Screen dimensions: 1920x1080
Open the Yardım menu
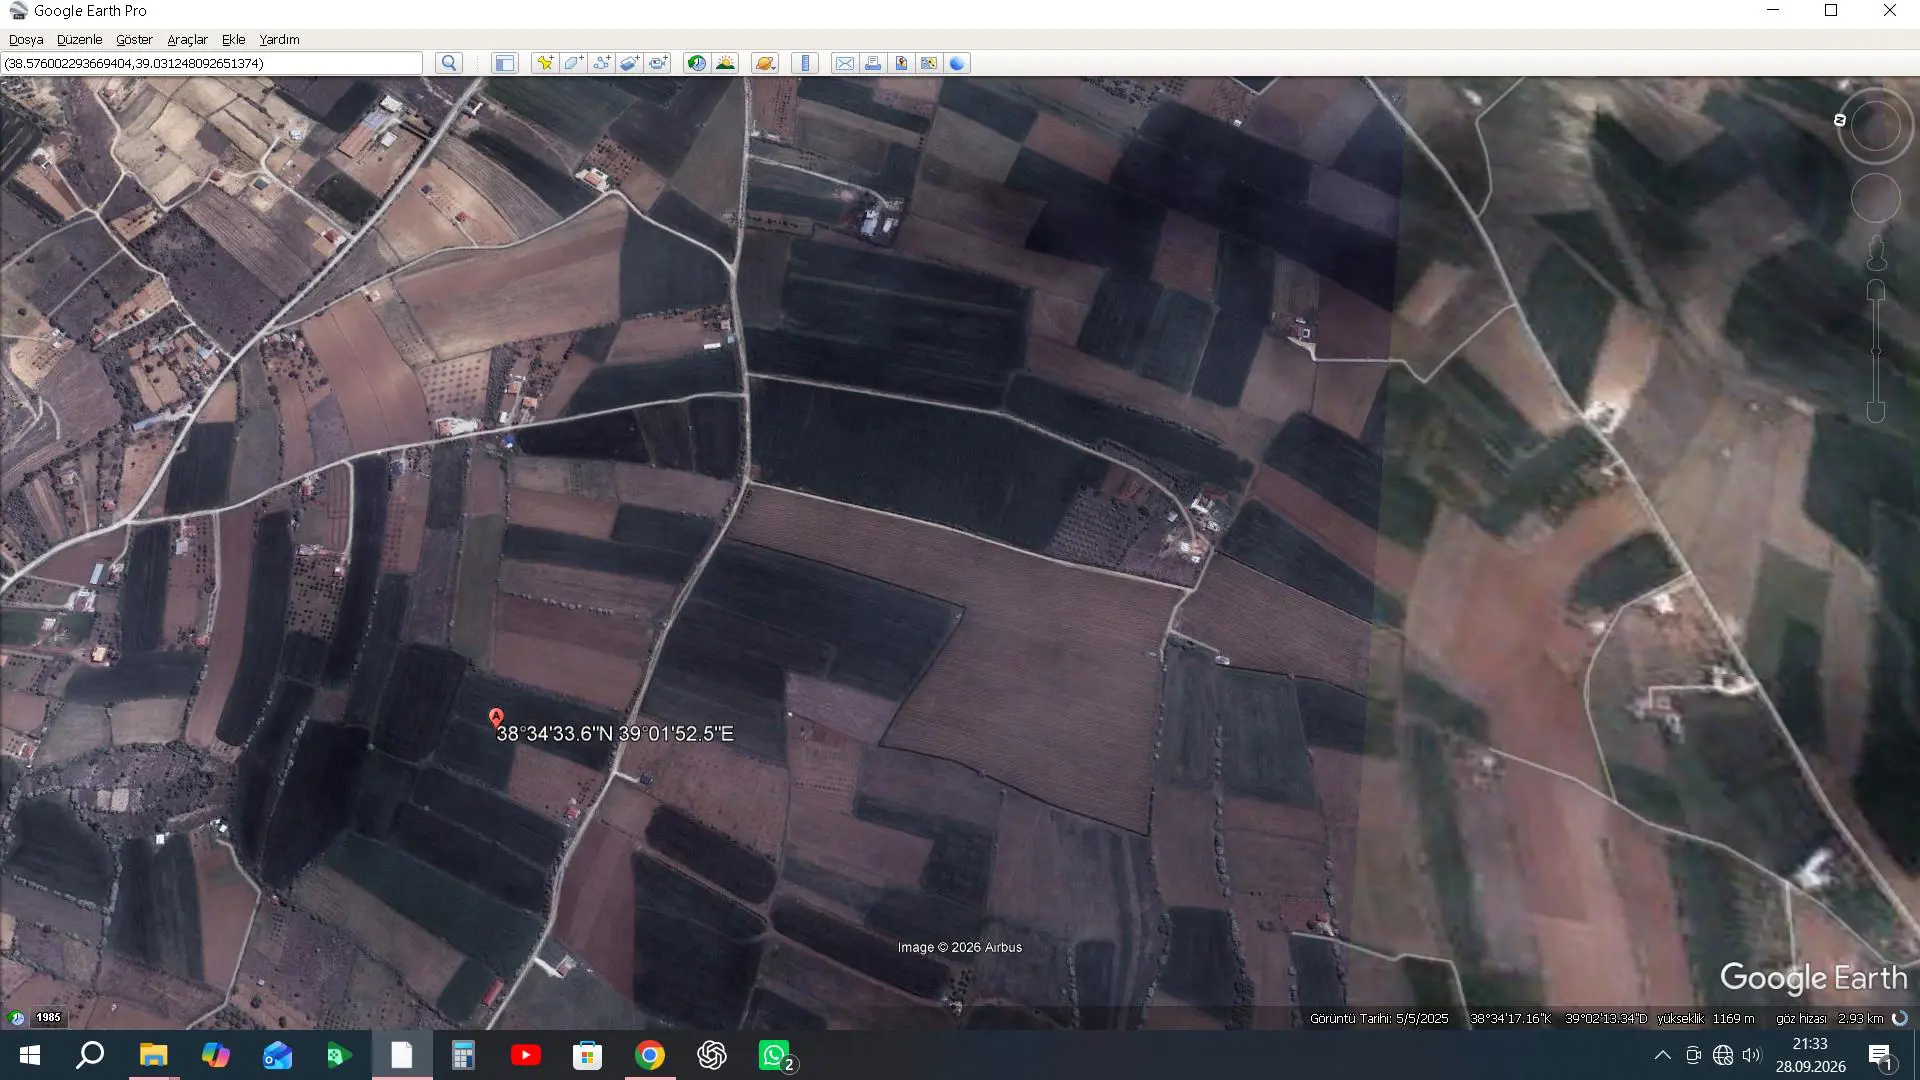[279, 39]
